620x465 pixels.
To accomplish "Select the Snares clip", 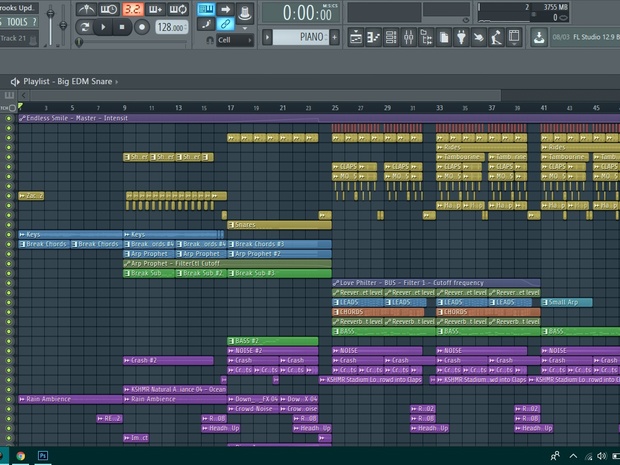I will 280,225.
